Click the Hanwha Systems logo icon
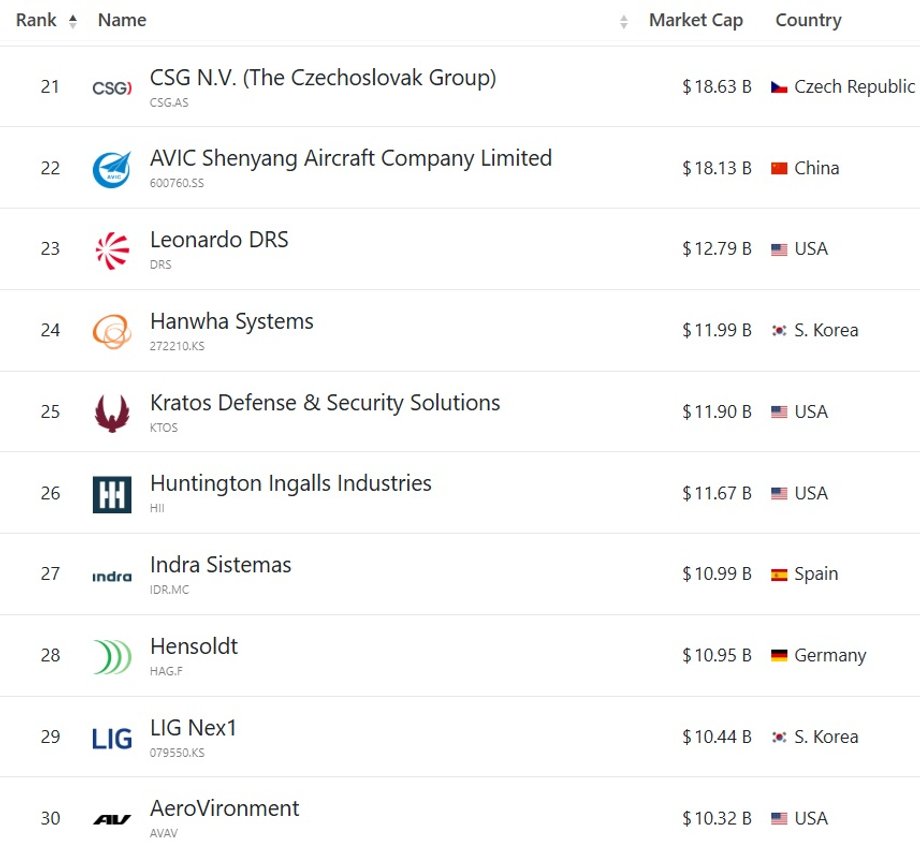 pos(112,331)
